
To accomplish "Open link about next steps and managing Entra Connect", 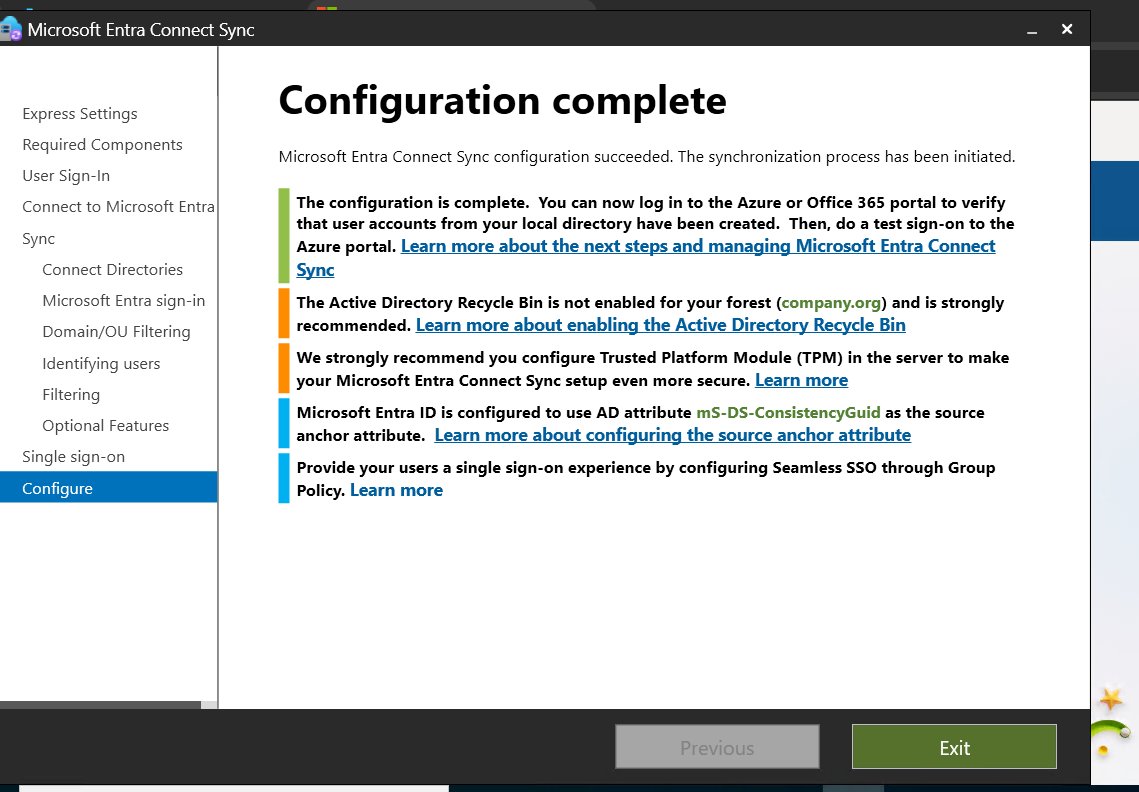I will (x=698, y=246).
